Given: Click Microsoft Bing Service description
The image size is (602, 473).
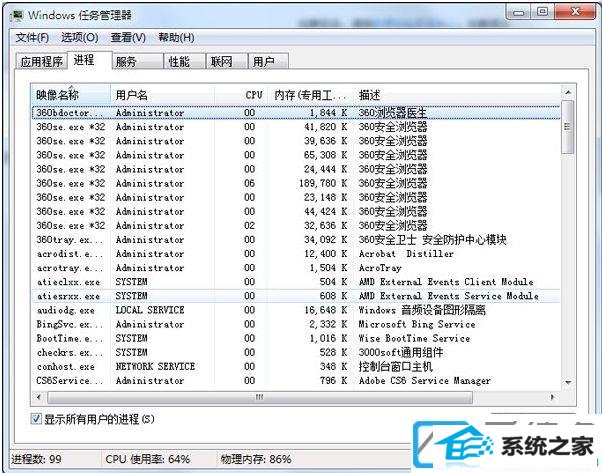Looking at the screenshot, I should tap(417, 324).
